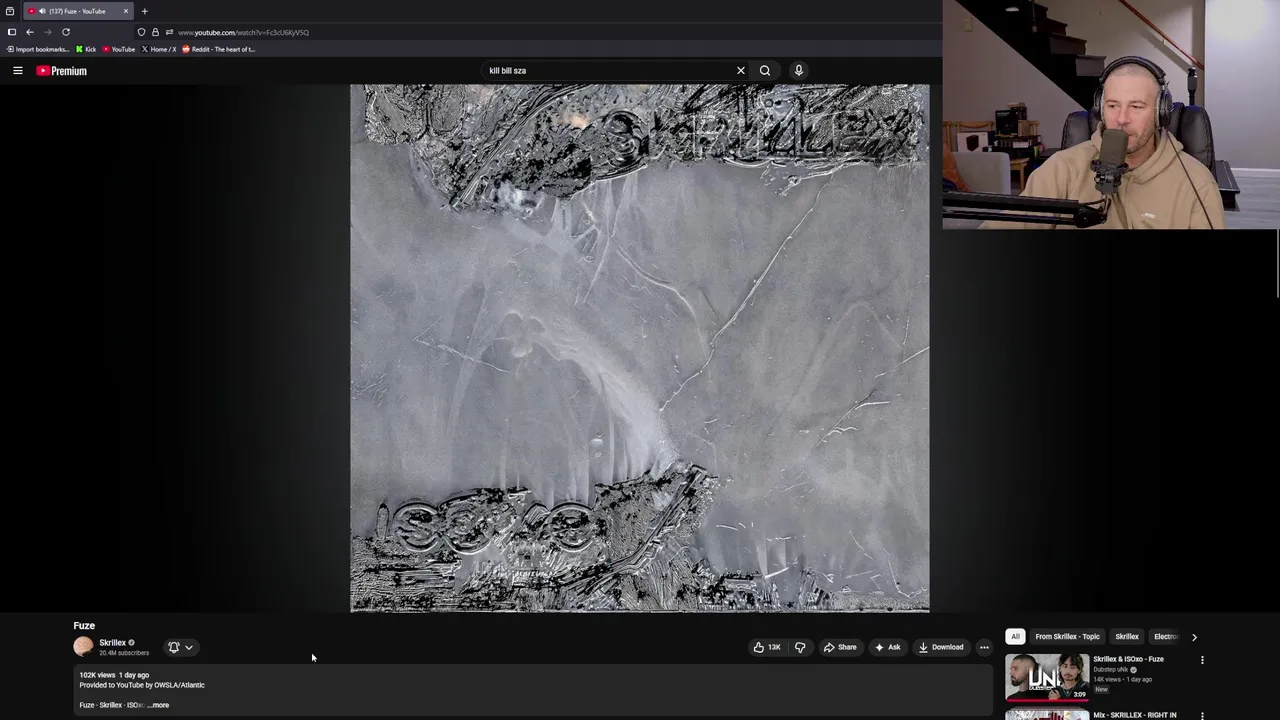Open options for 'Skrillex & ISOxo - Fuze'
Viewport: 1280px width, 720px height.
1202,660
